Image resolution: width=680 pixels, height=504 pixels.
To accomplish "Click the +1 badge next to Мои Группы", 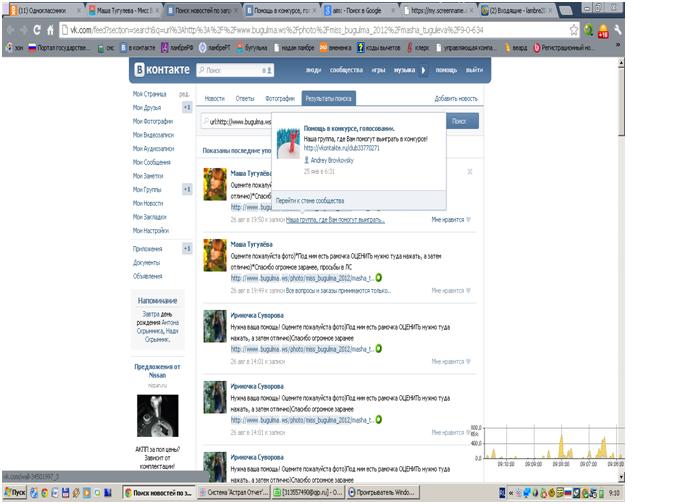I will click(186, 189).
